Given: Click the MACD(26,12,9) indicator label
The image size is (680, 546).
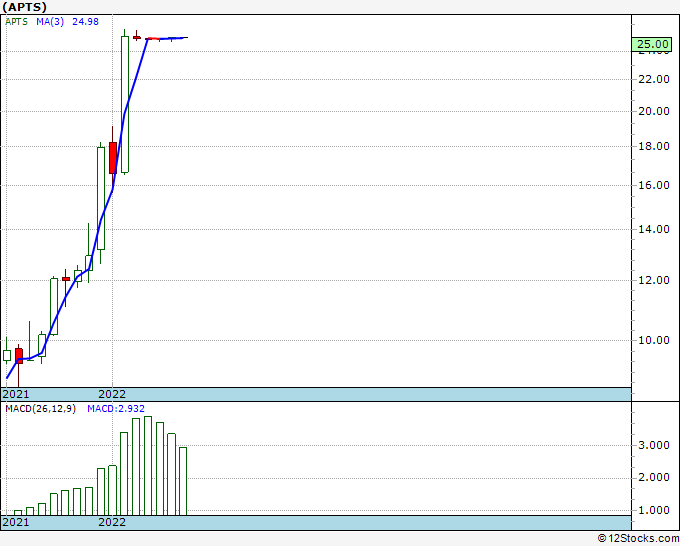Looking at the screenshot, I should coord(40,409).
